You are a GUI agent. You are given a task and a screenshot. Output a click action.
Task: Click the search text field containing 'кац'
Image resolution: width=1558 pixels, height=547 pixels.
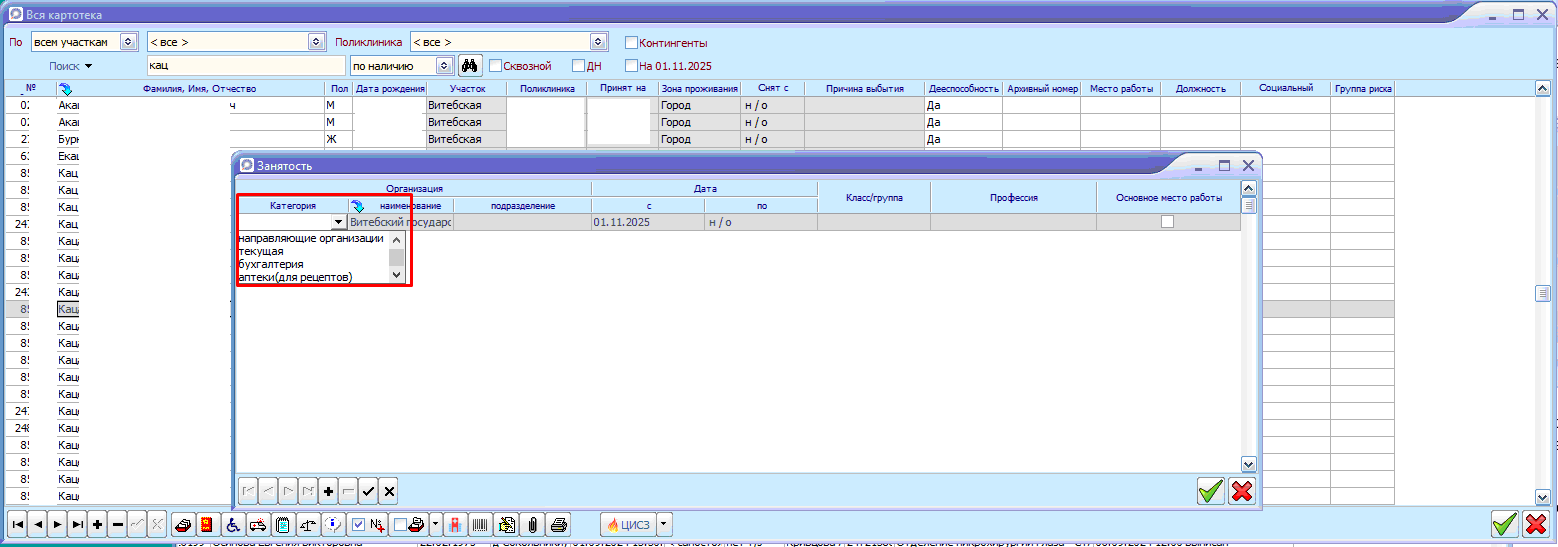tap(245, 66)
